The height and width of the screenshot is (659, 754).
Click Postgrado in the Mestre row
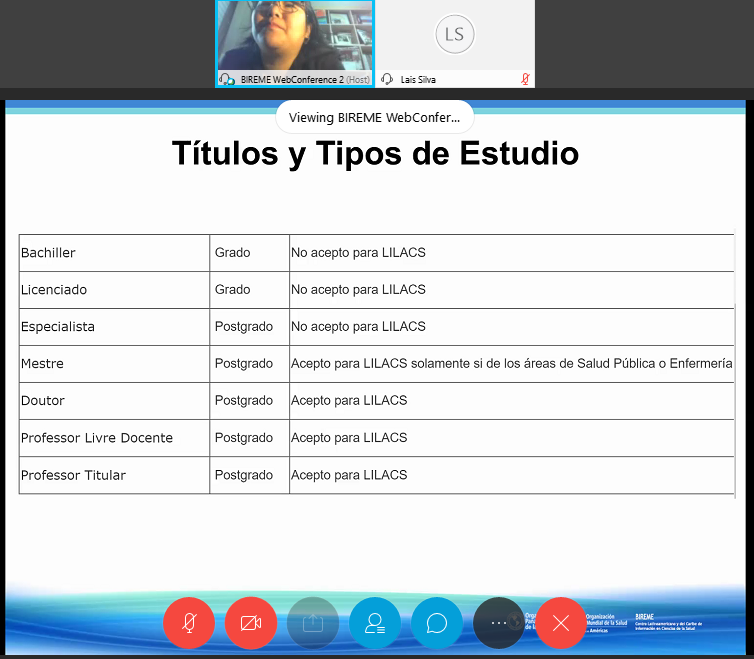tap(244, 364)
